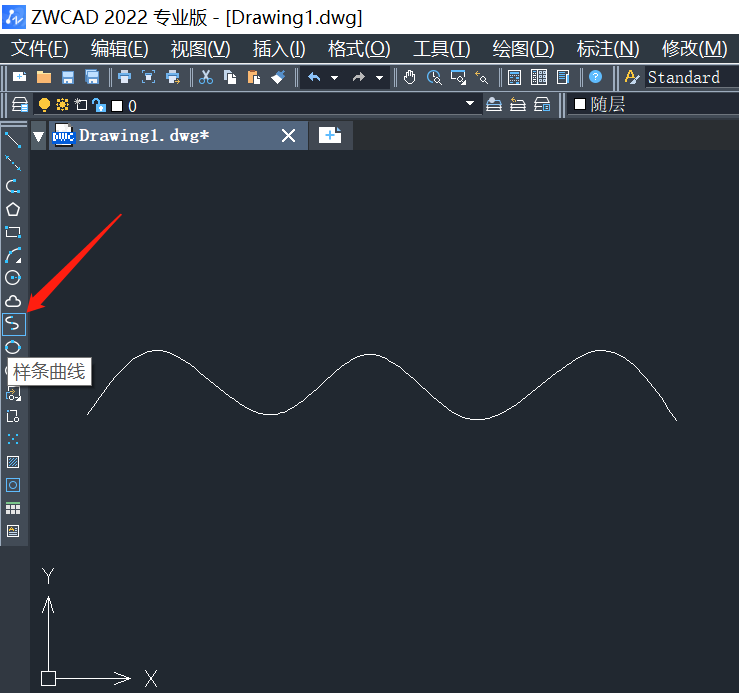Select the Table tool
739x693 pixels.
pos(13,508)
